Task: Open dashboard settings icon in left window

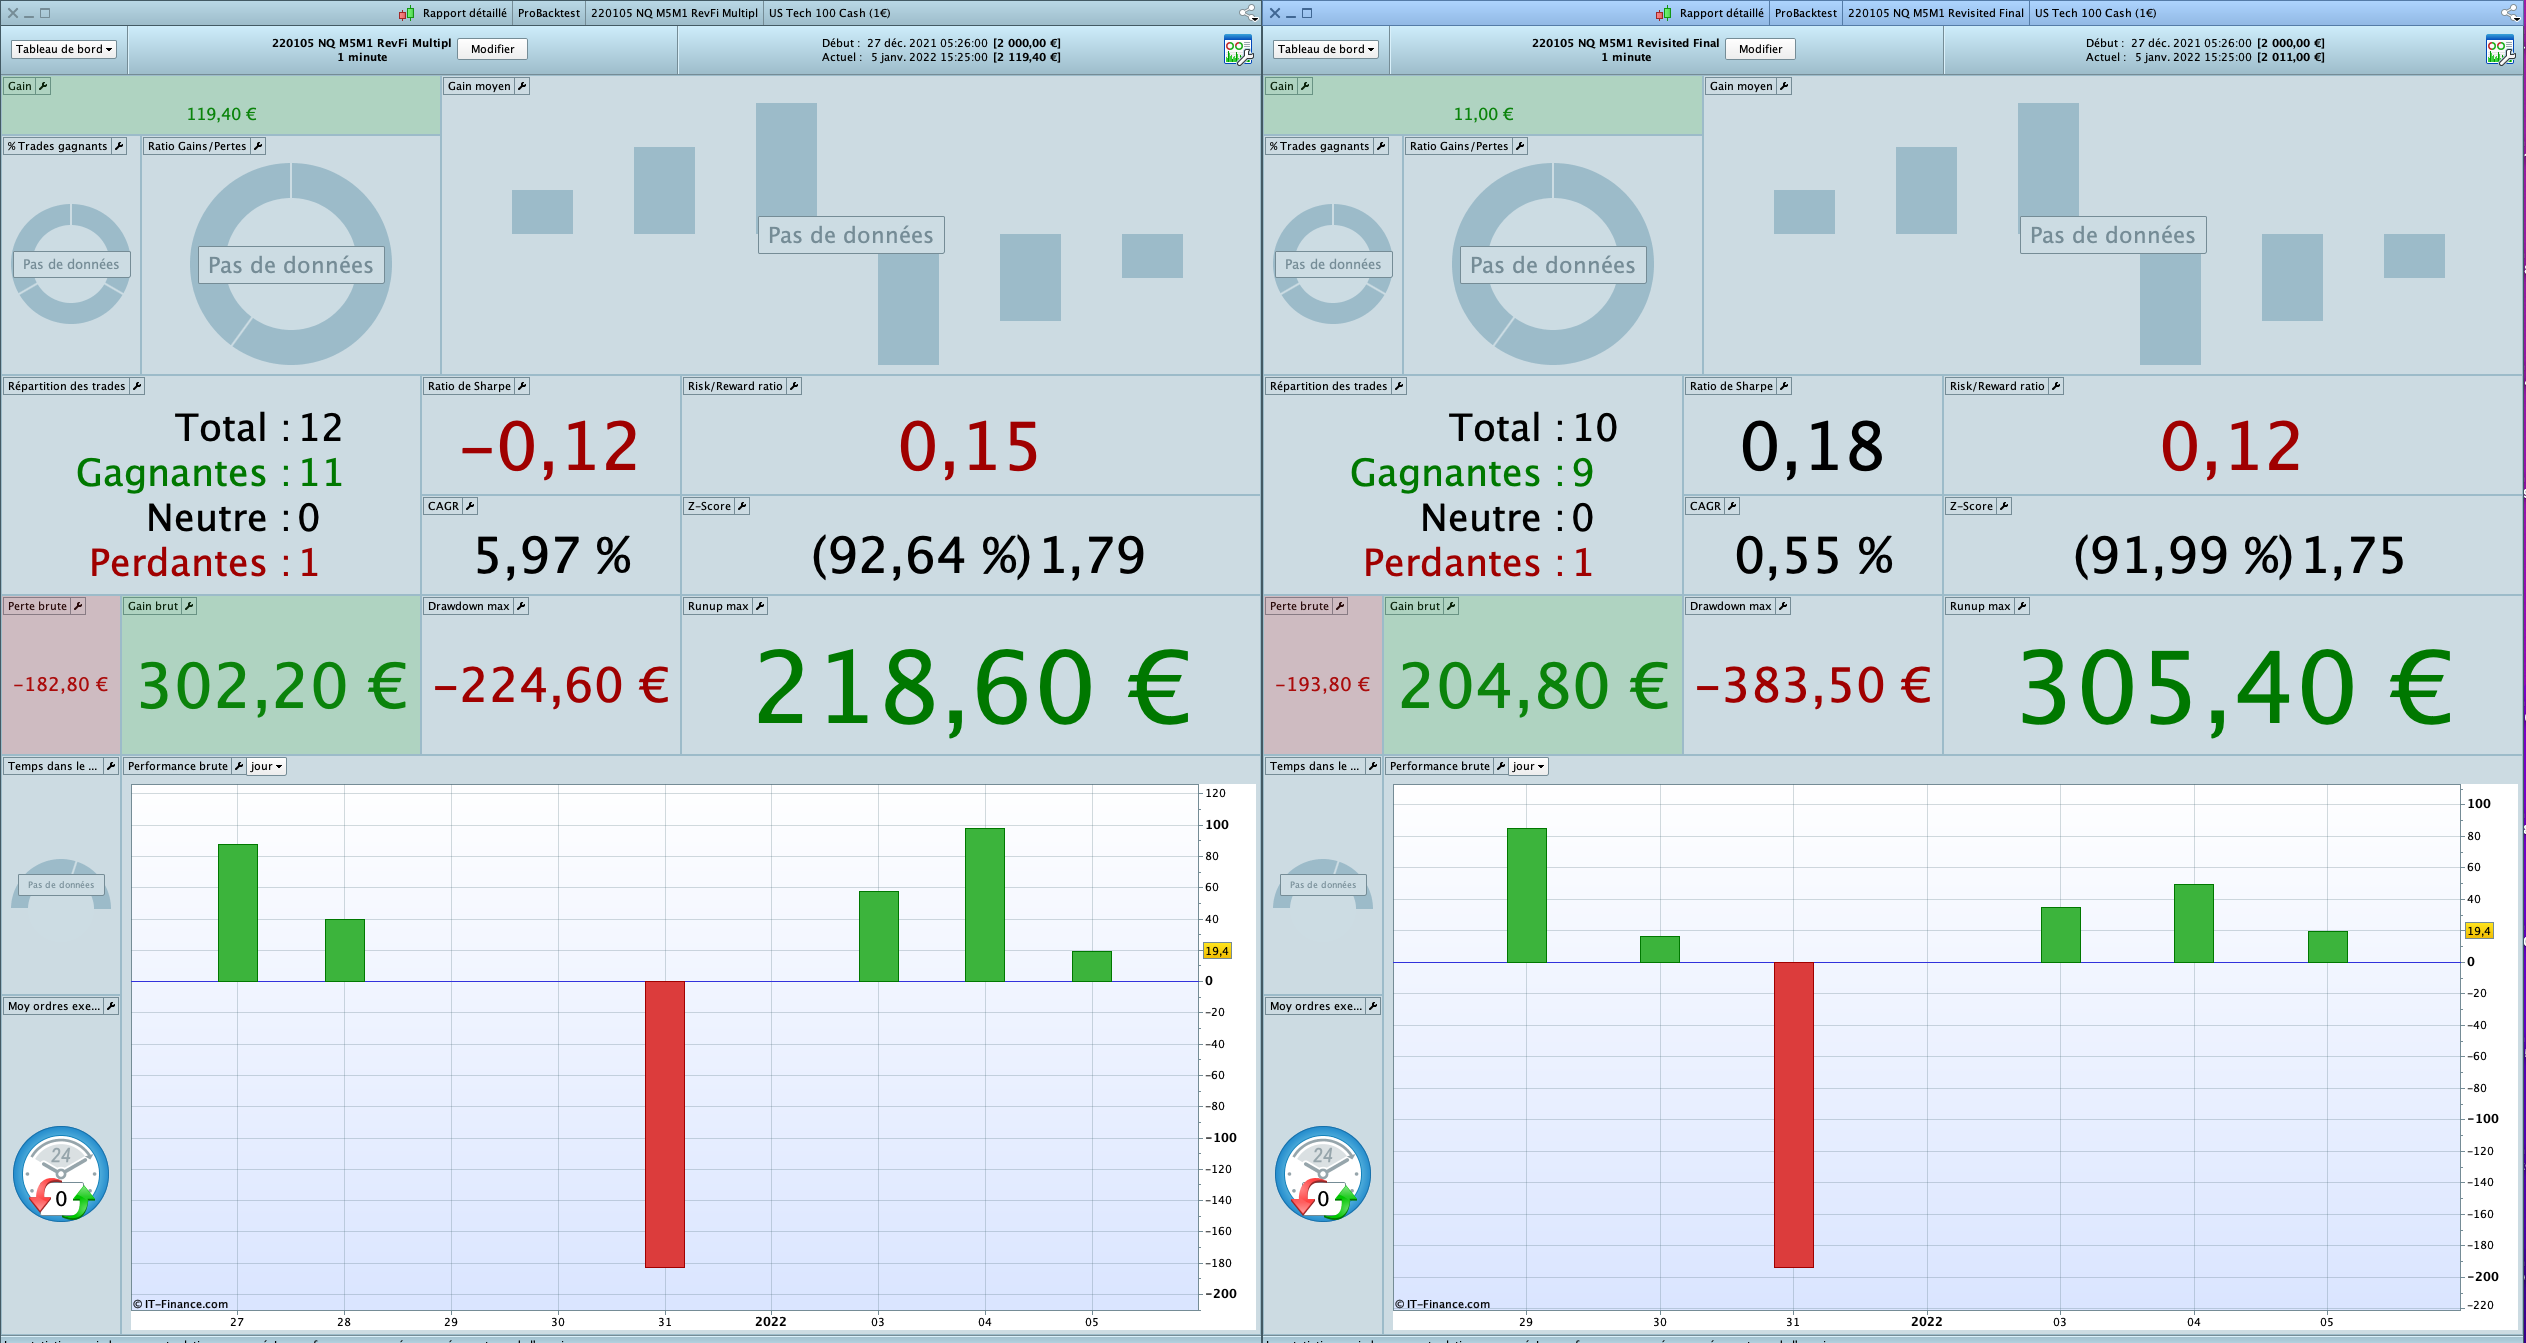Action: 1238,50
